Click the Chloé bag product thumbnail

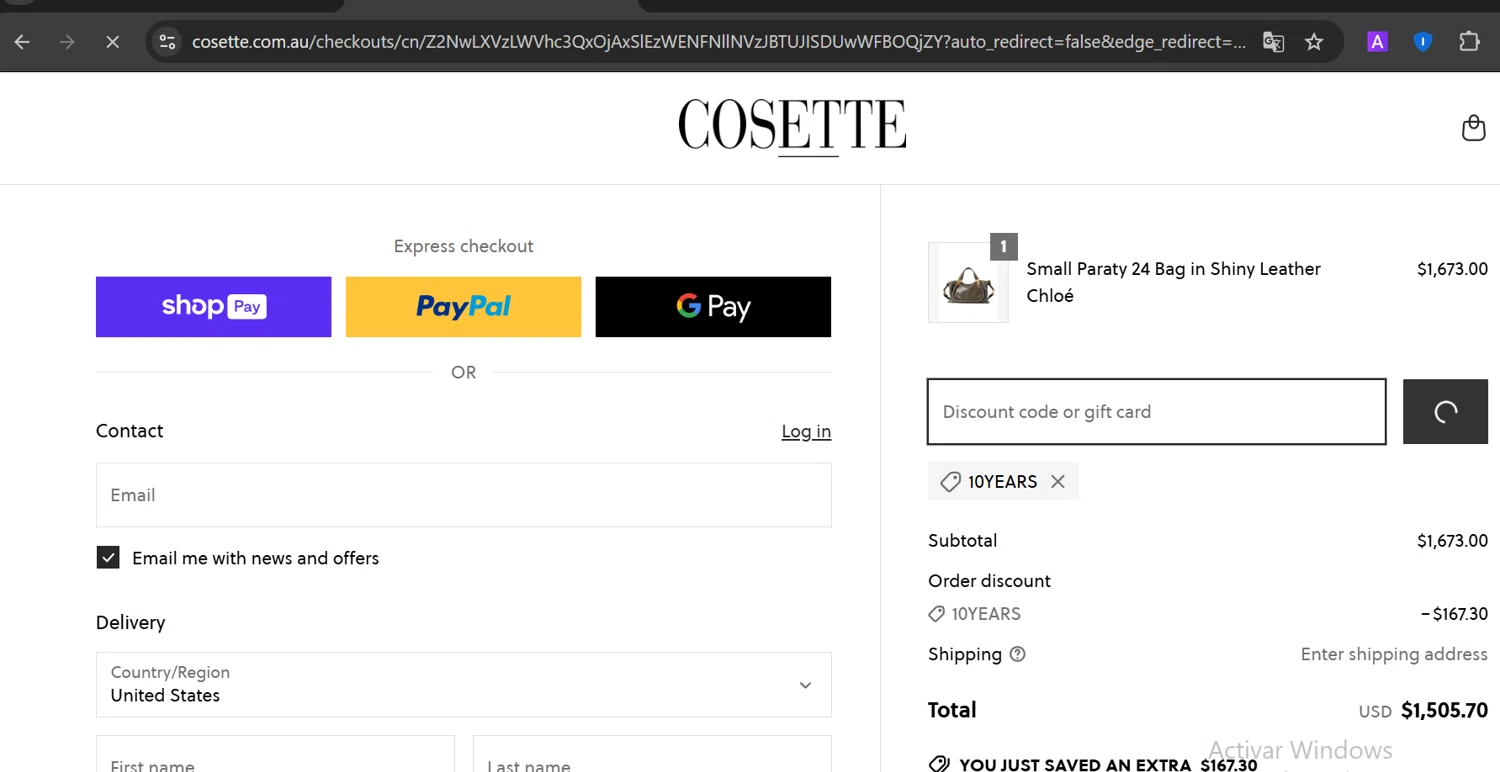pyautogui.click(x=968, y=283)
